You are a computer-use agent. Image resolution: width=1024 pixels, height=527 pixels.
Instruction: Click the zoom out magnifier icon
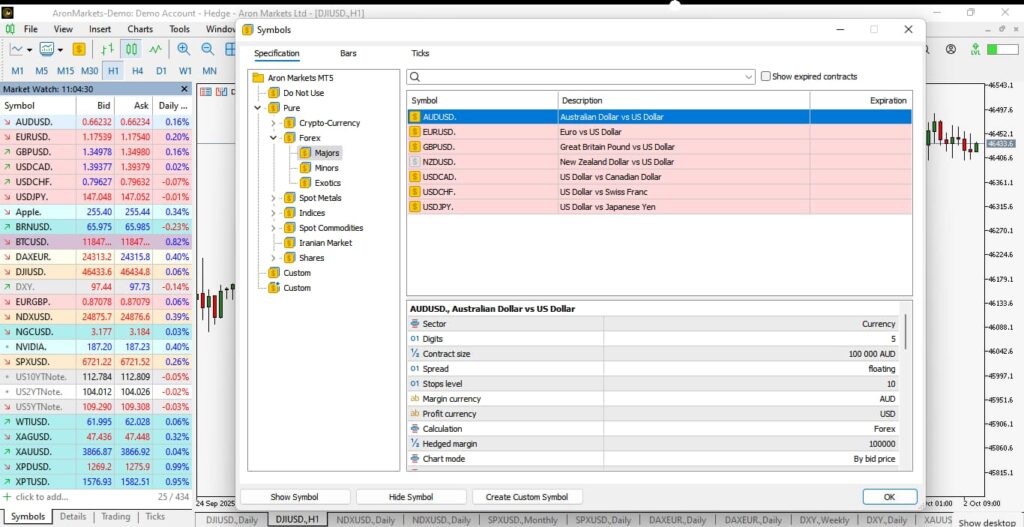[208, 49]
